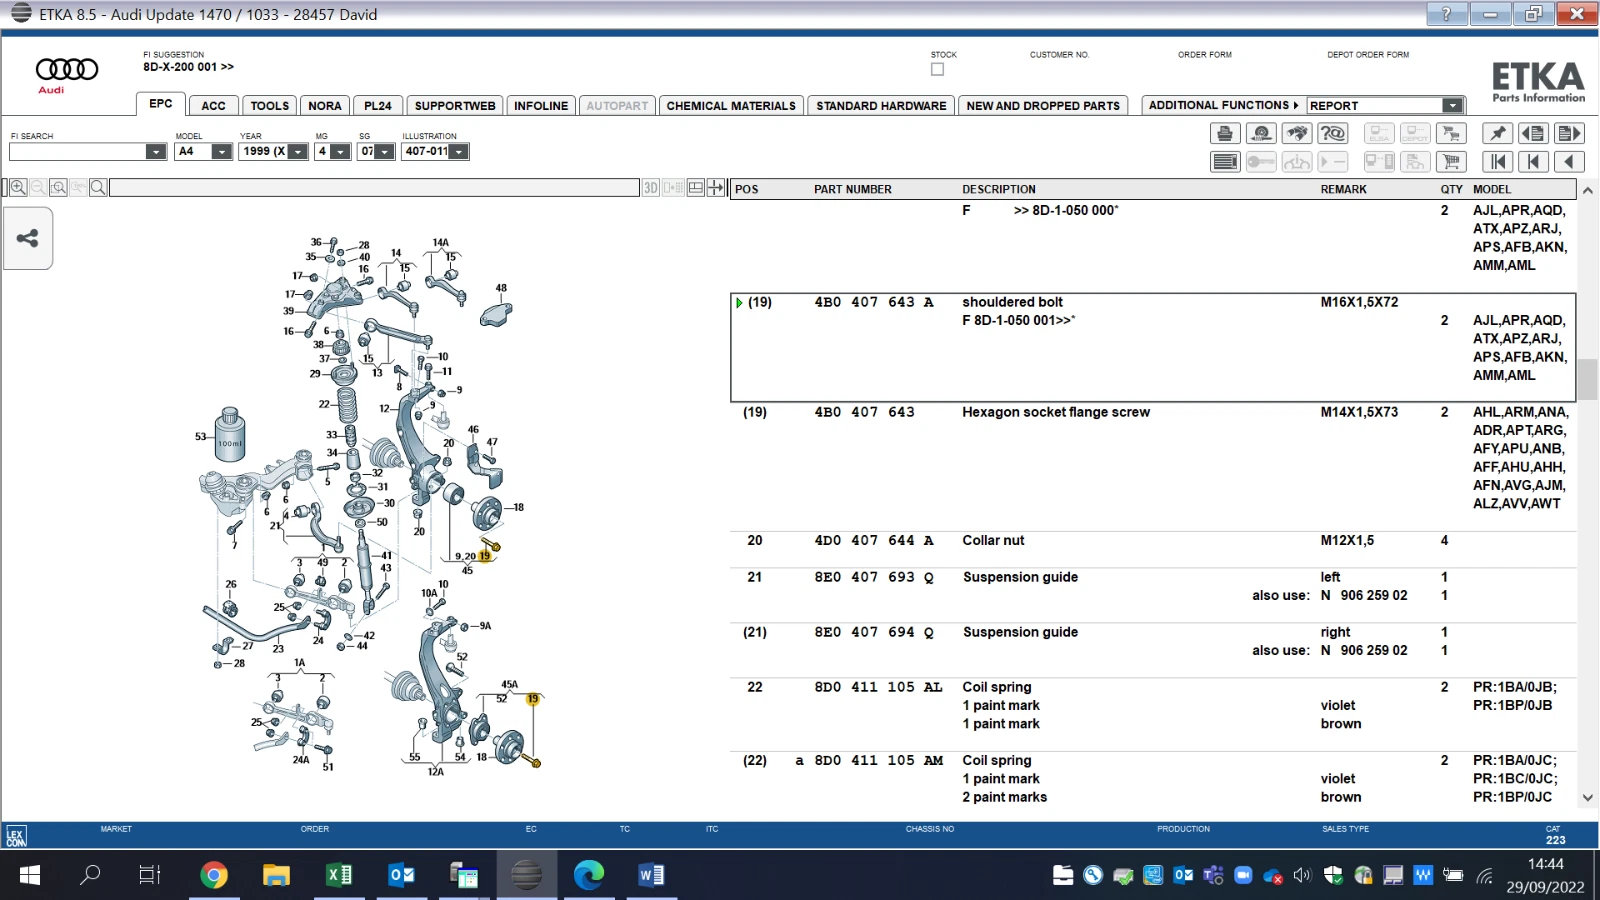The width and height of the screenshot is (1600, 900).
Task: Click the plain magnifier icon beside the illustration search
Action: (98, 187)
